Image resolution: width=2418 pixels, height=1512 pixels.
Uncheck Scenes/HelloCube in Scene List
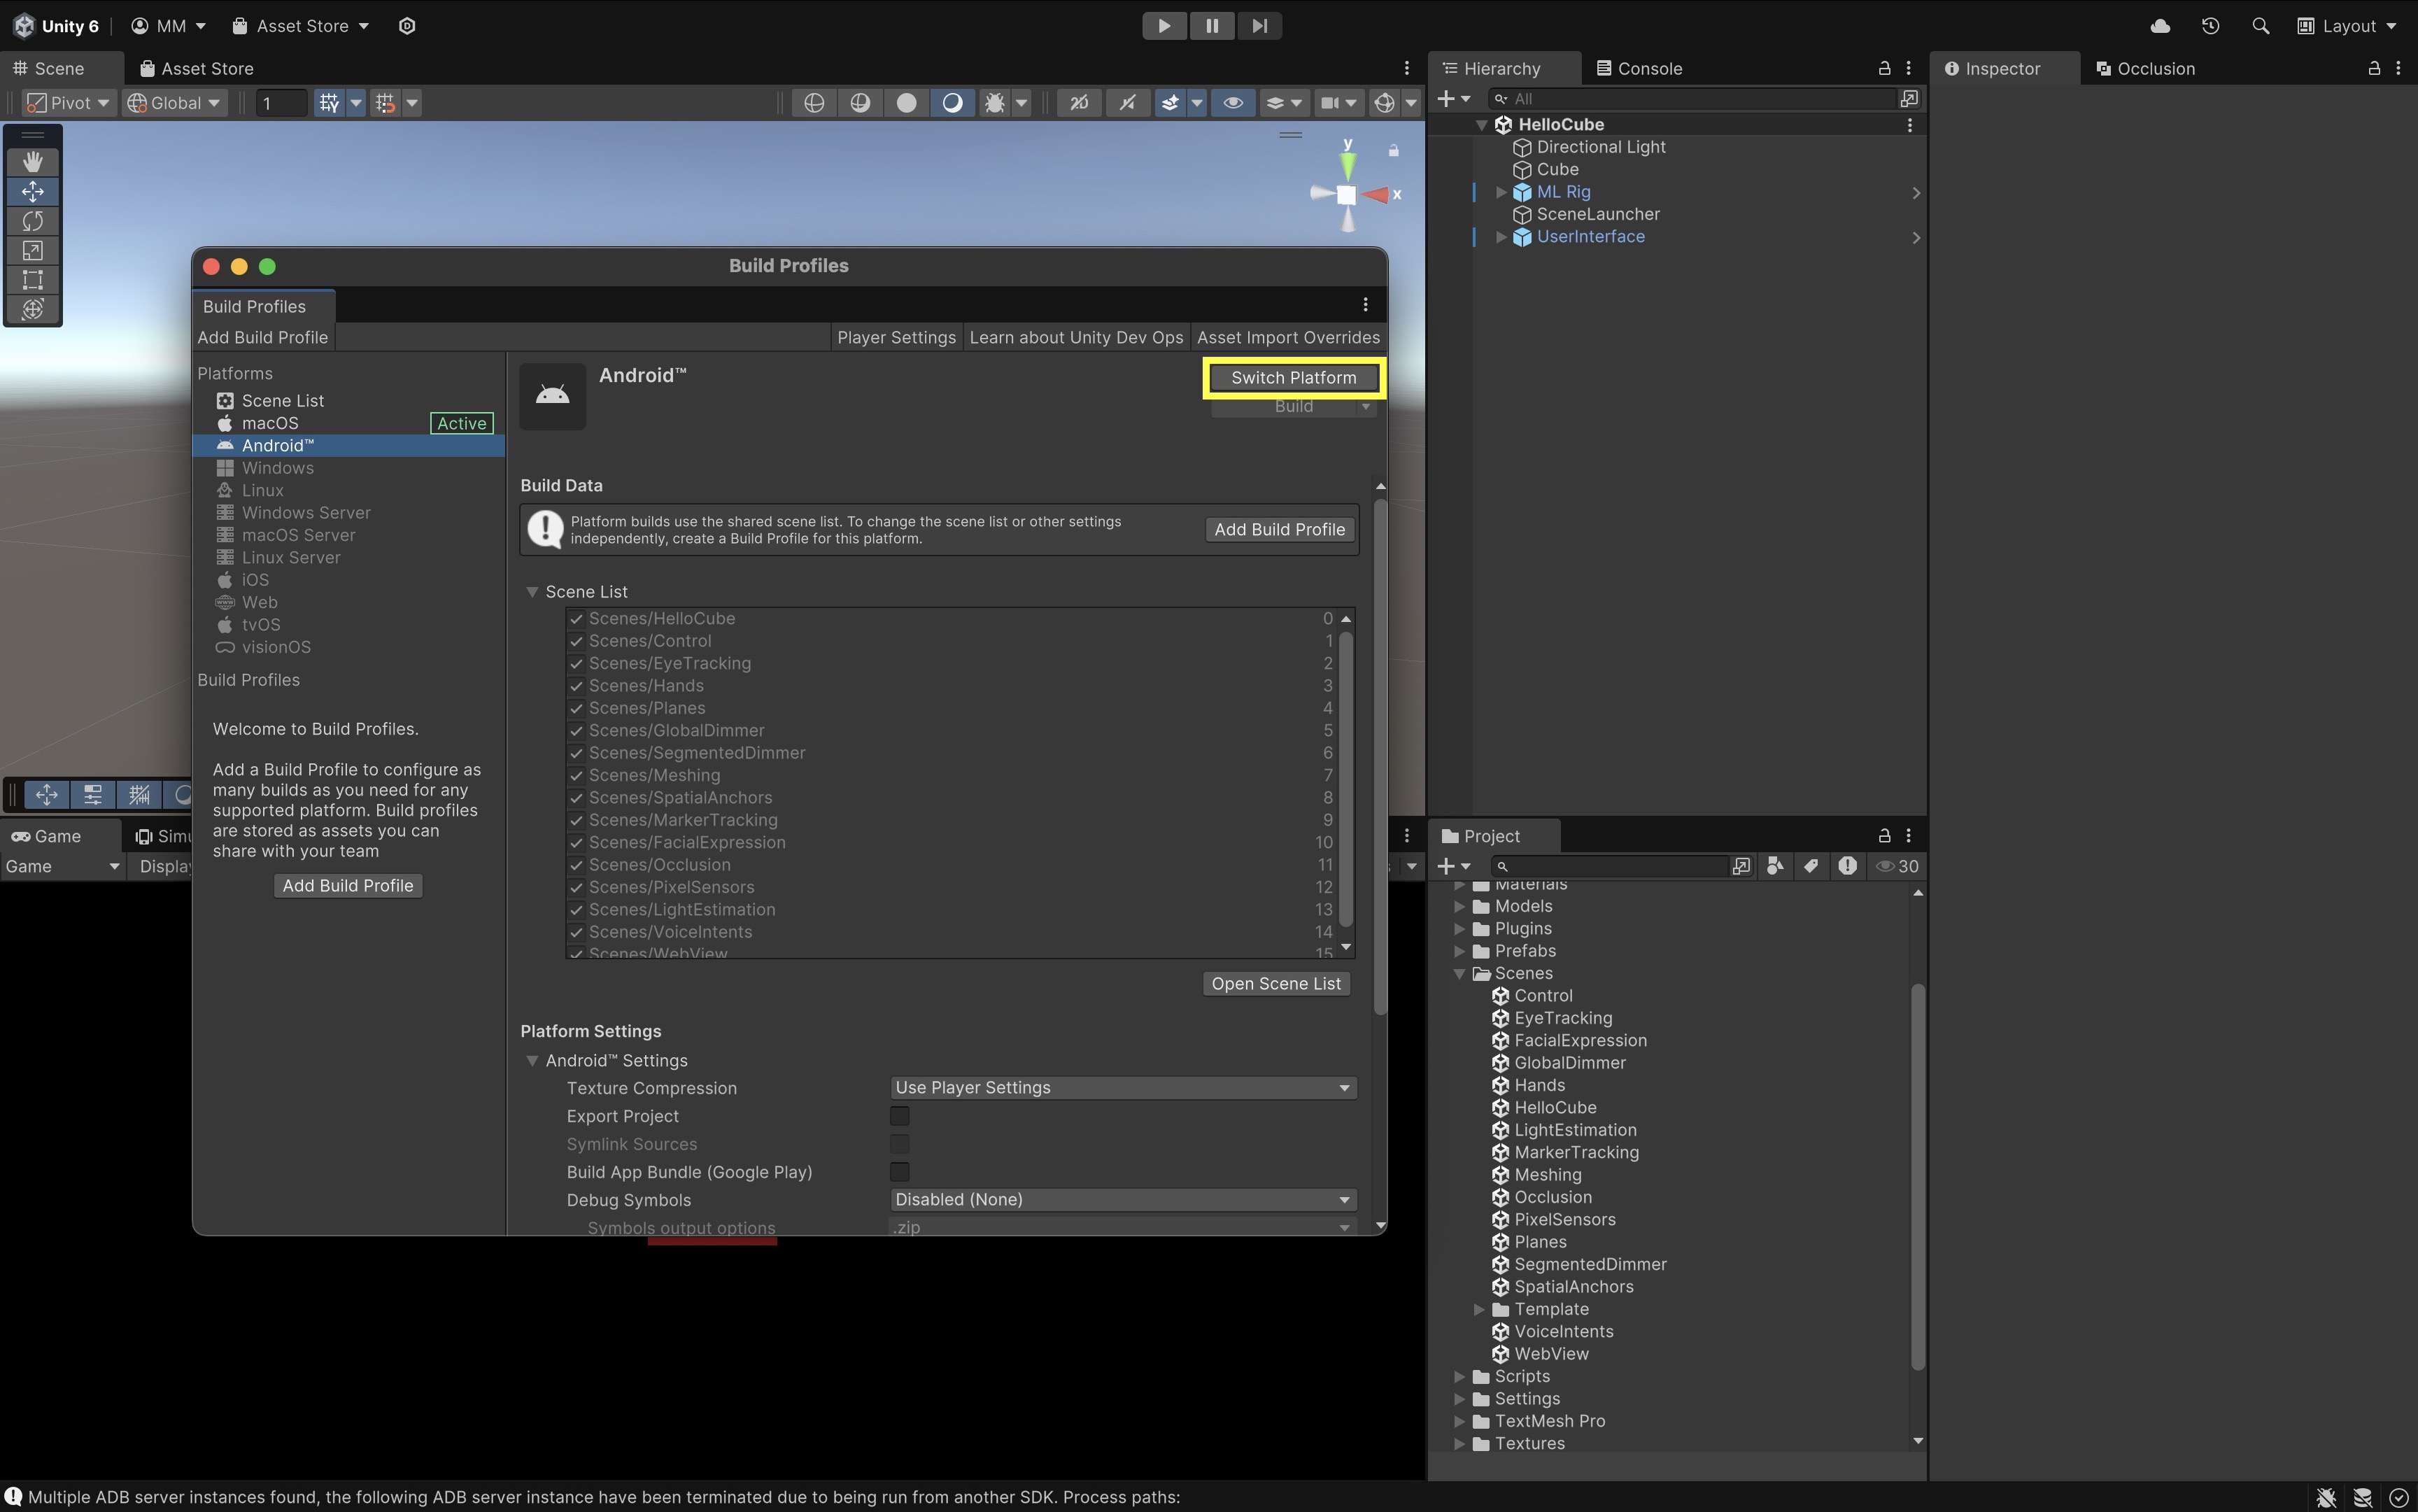click(x=576, y=619)
